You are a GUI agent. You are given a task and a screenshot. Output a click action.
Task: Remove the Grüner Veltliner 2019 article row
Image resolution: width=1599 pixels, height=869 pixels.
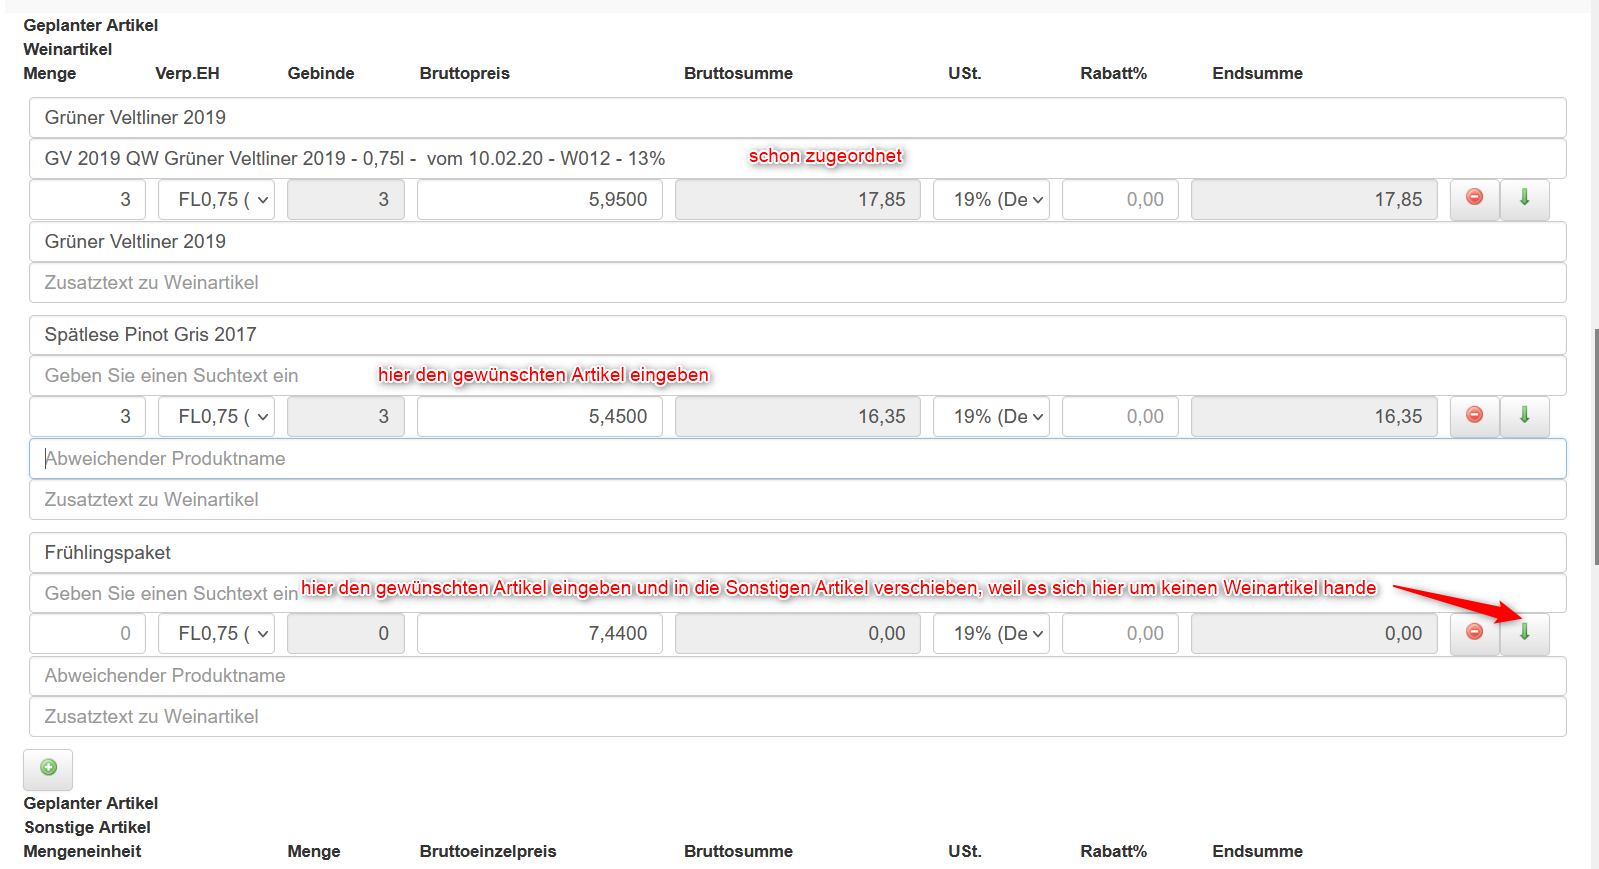coord(1474,198)
